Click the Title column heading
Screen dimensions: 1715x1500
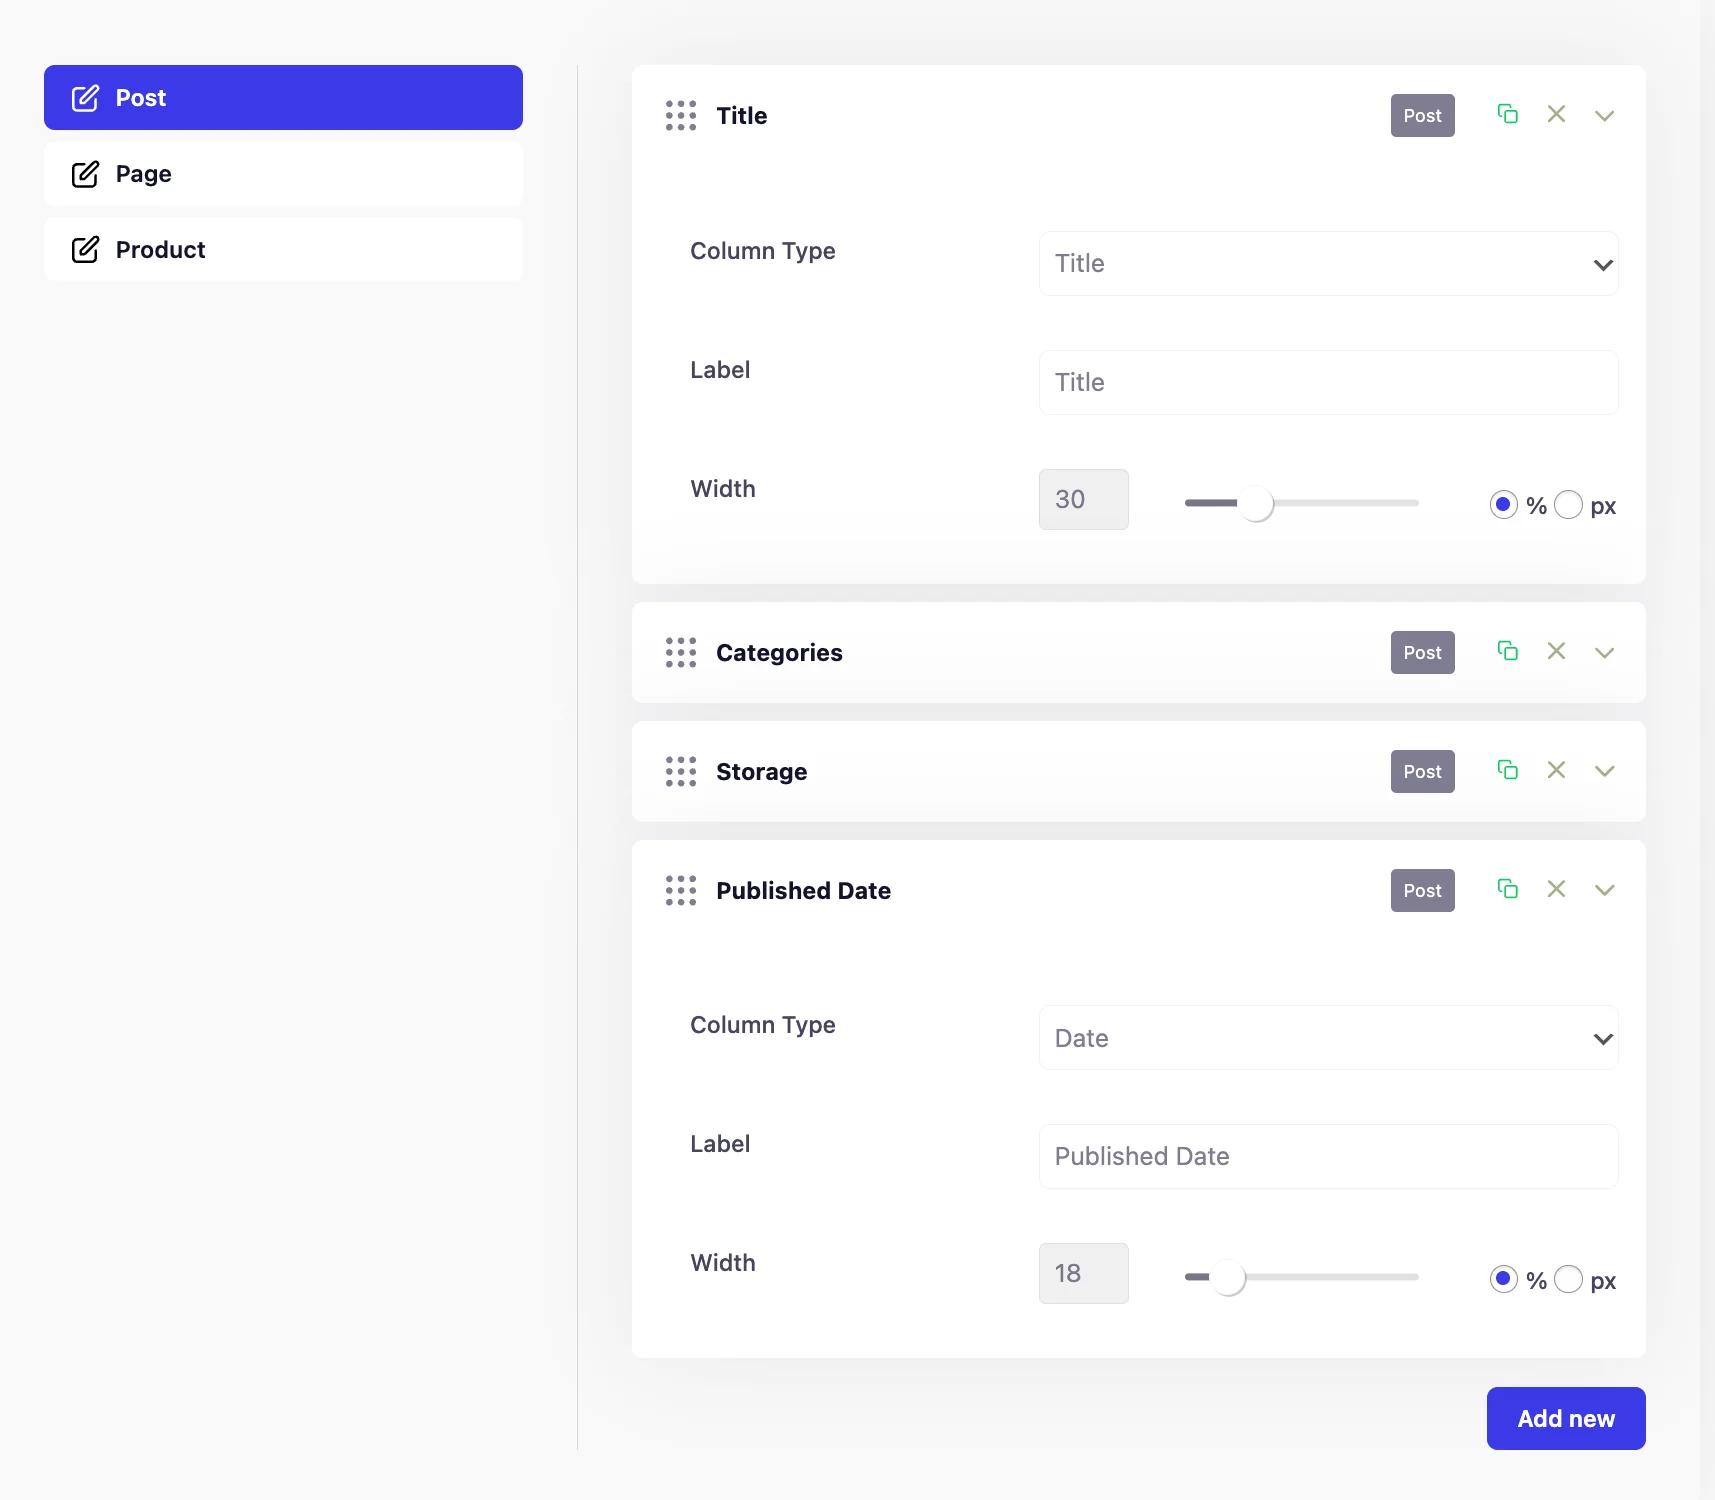(x=742, y=116)
